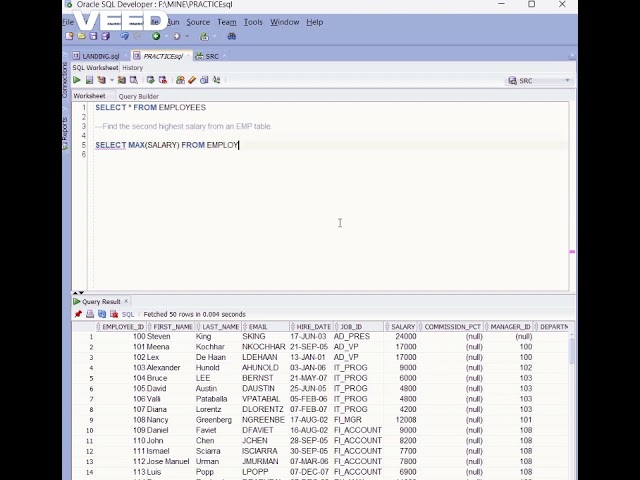Open the Back button history dropdown arrow
The image size is (640, 480).
[x=166, y=36]
